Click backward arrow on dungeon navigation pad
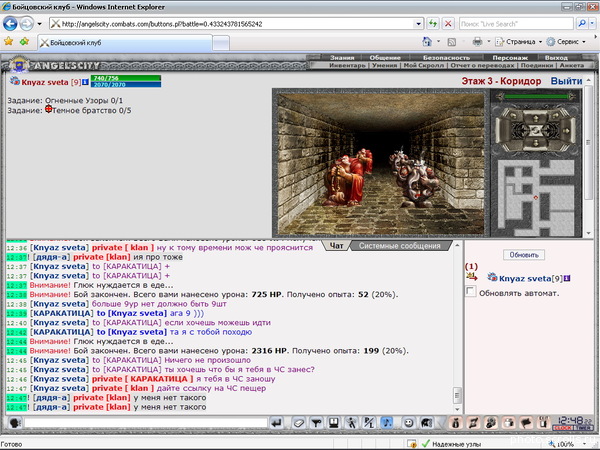This screenshot has height=450, width=600. tap(536, 143)
